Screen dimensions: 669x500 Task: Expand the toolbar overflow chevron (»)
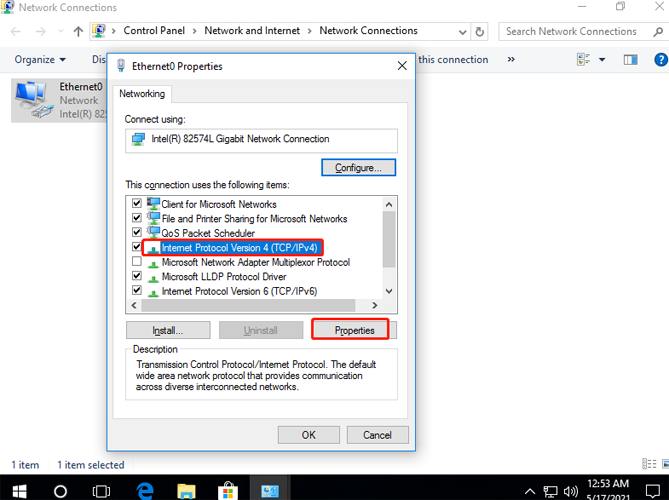click(511, 59)
